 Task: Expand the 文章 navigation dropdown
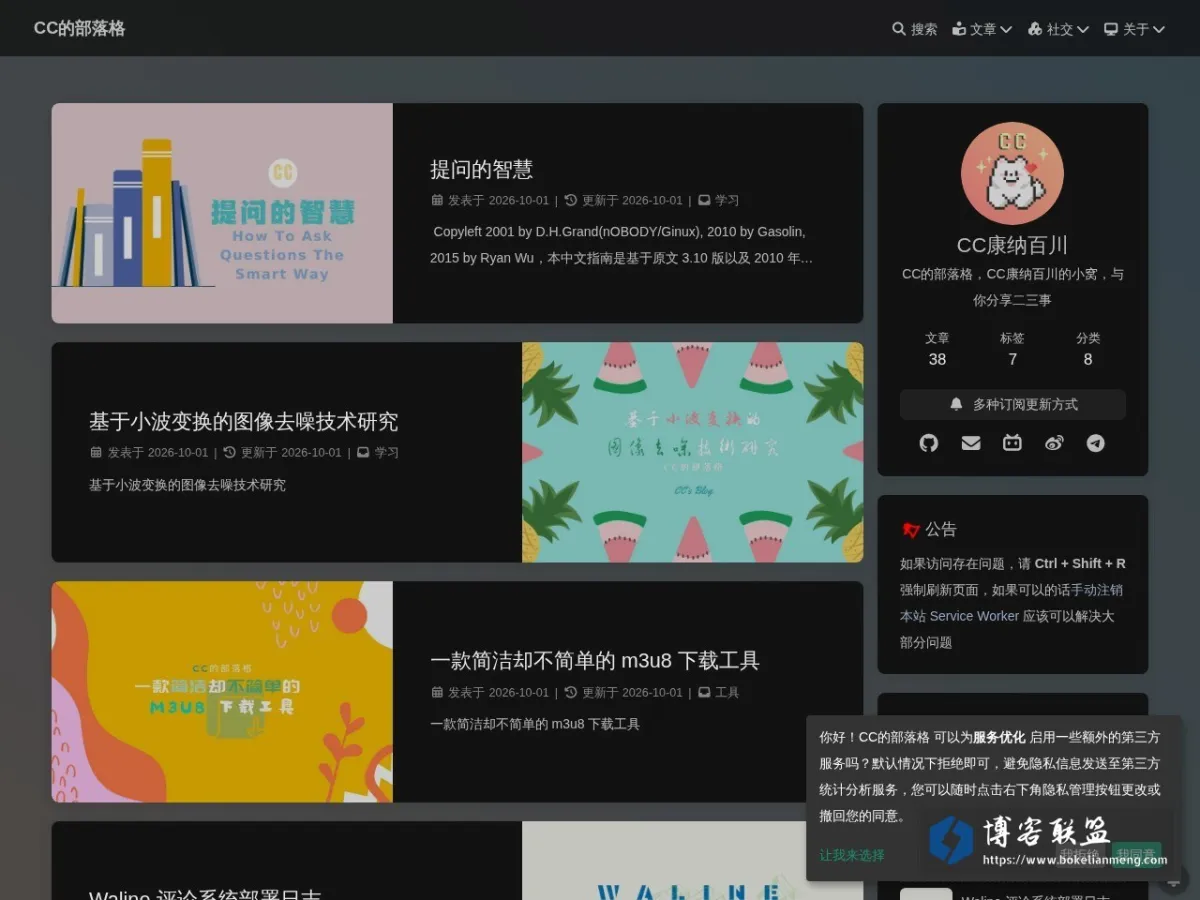coord(982,29)
